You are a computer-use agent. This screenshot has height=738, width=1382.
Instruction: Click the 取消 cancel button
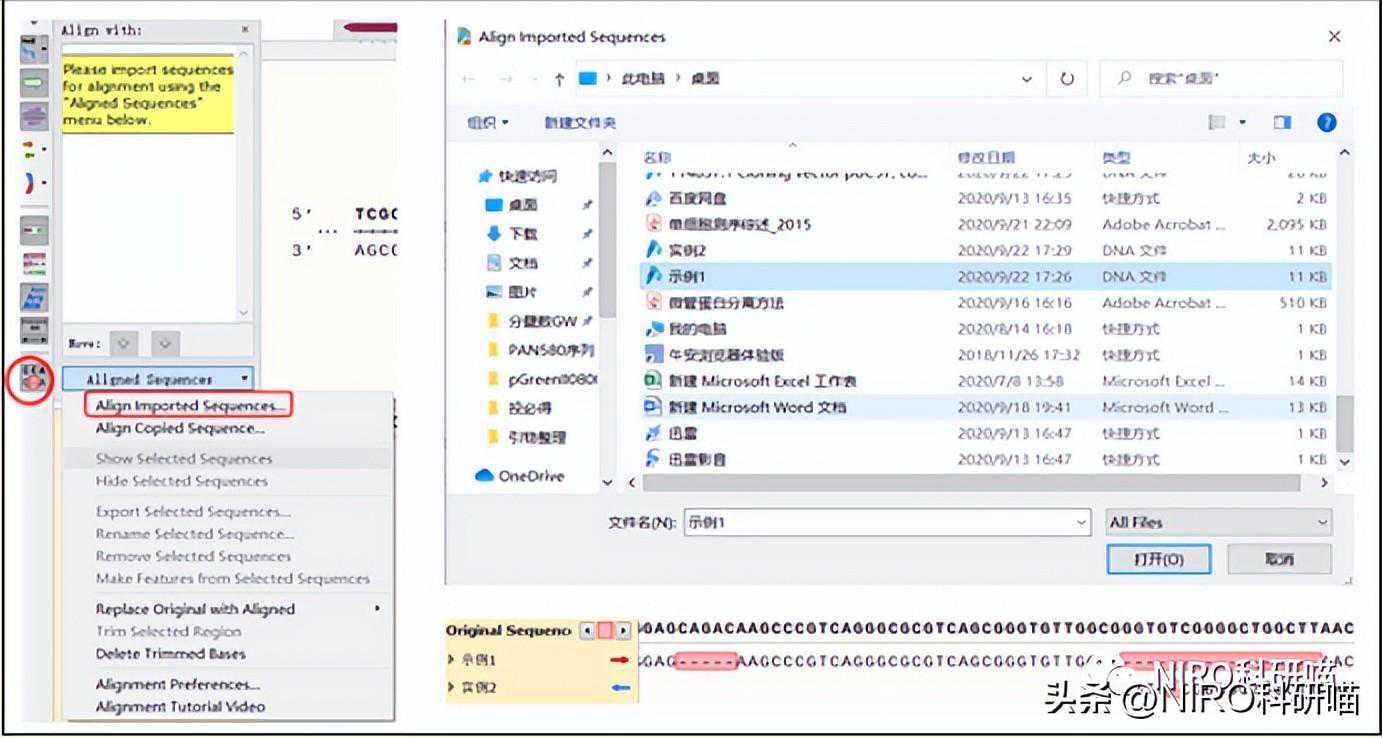(1279, 559)
